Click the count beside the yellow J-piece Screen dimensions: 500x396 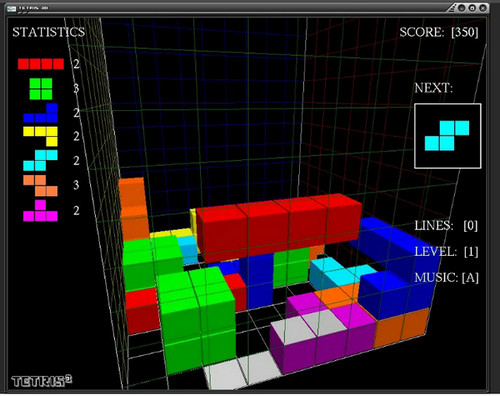(76, 136)
